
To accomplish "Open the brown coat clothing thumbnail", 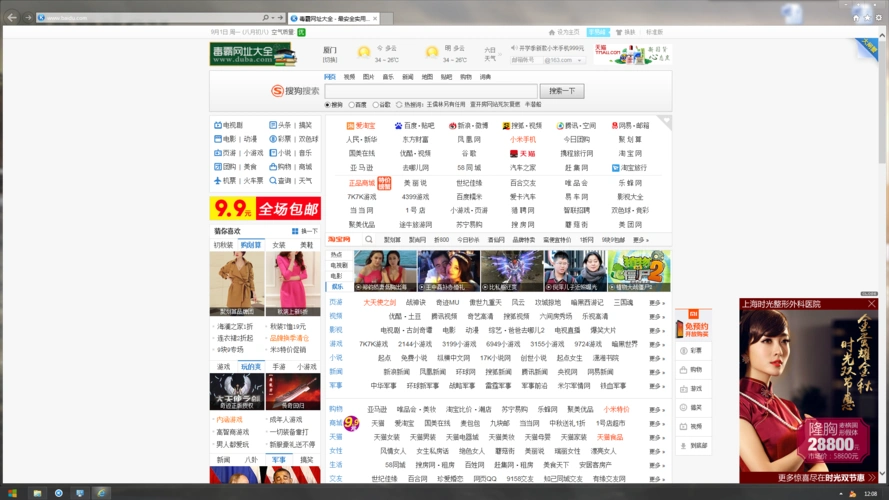I will pos(237,283).
